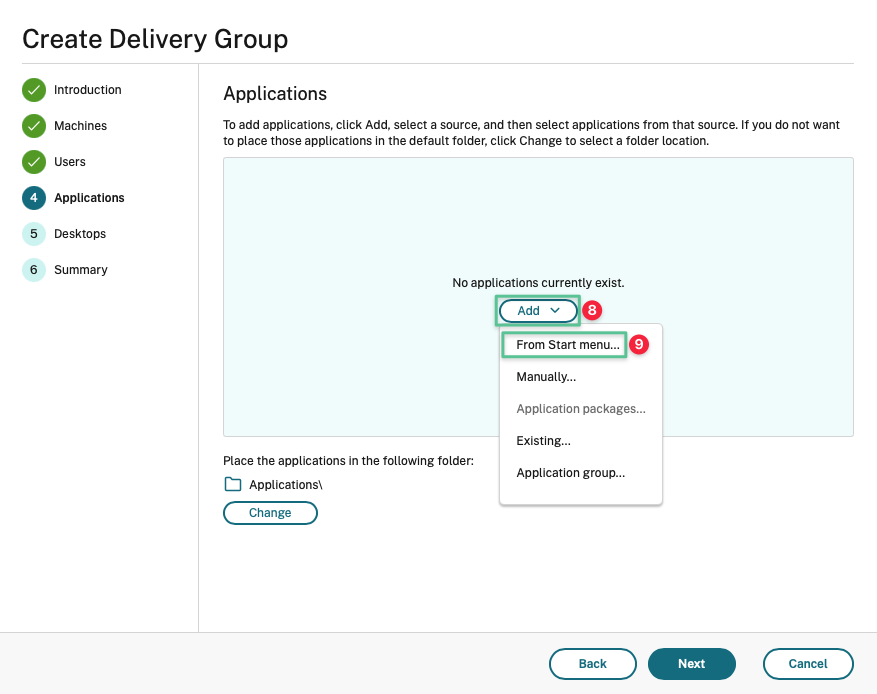Viewport: 877px width, 694px height.
Task: Pick Existing from the Add menu
Action: point(543,441)
